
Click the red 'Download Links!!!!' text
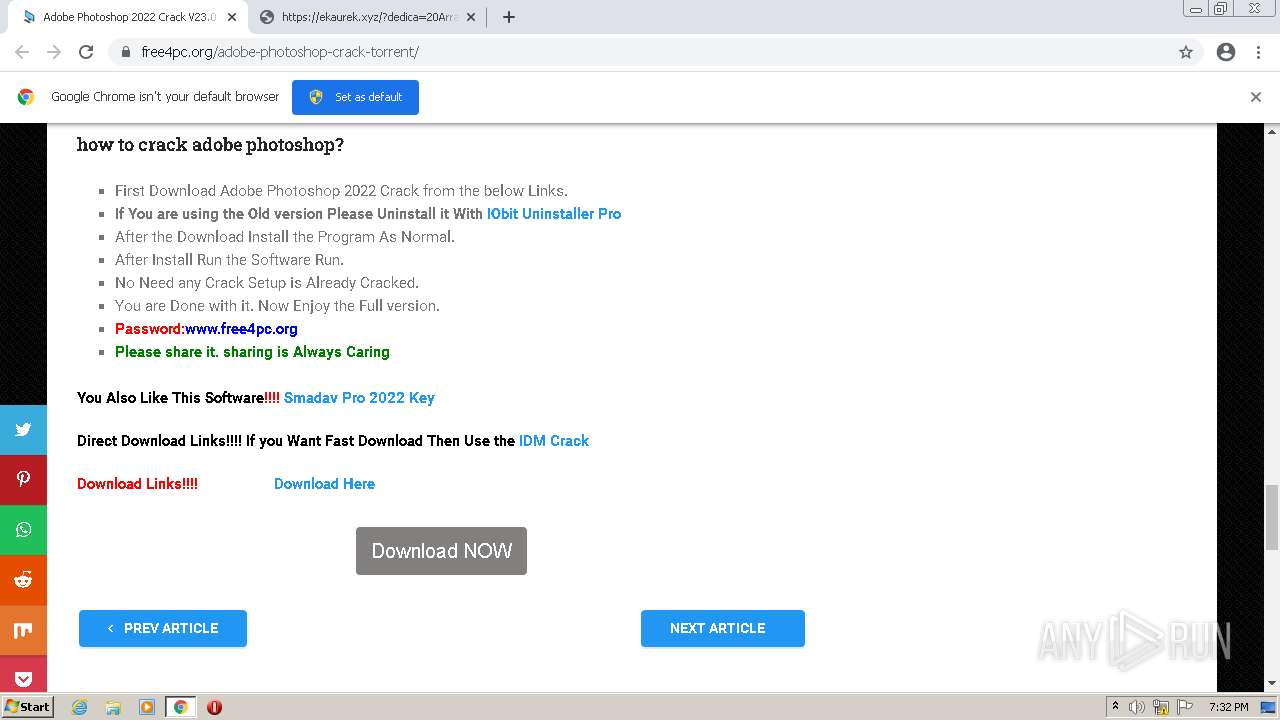pyautogui.click(x=137, y=484)
